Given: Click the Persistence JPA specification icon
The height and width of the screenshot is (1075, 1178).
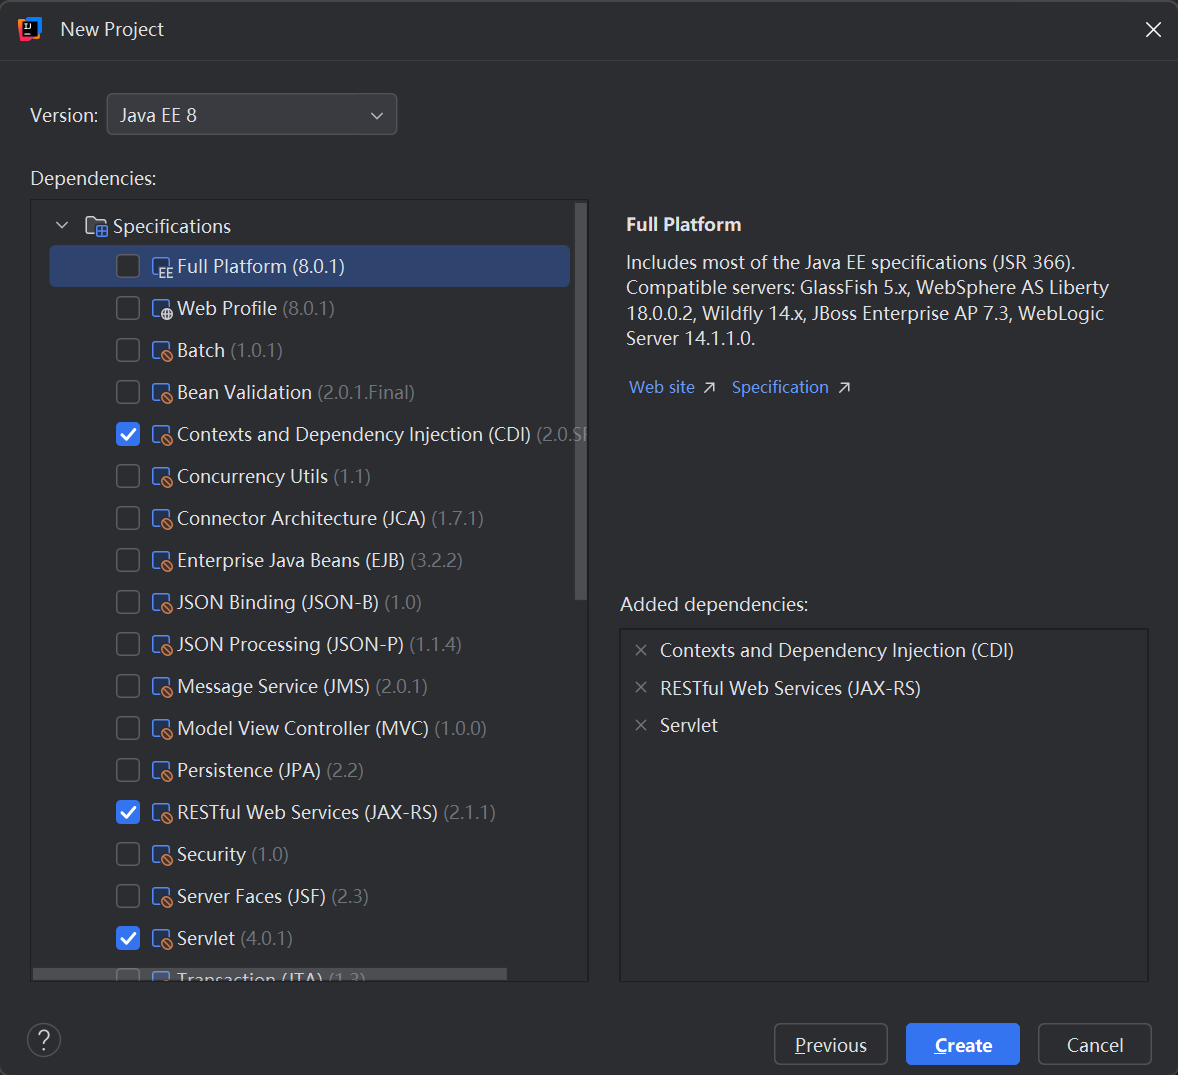Looking at the screenshot, I should pyautogui.click(x=162, y=772).
